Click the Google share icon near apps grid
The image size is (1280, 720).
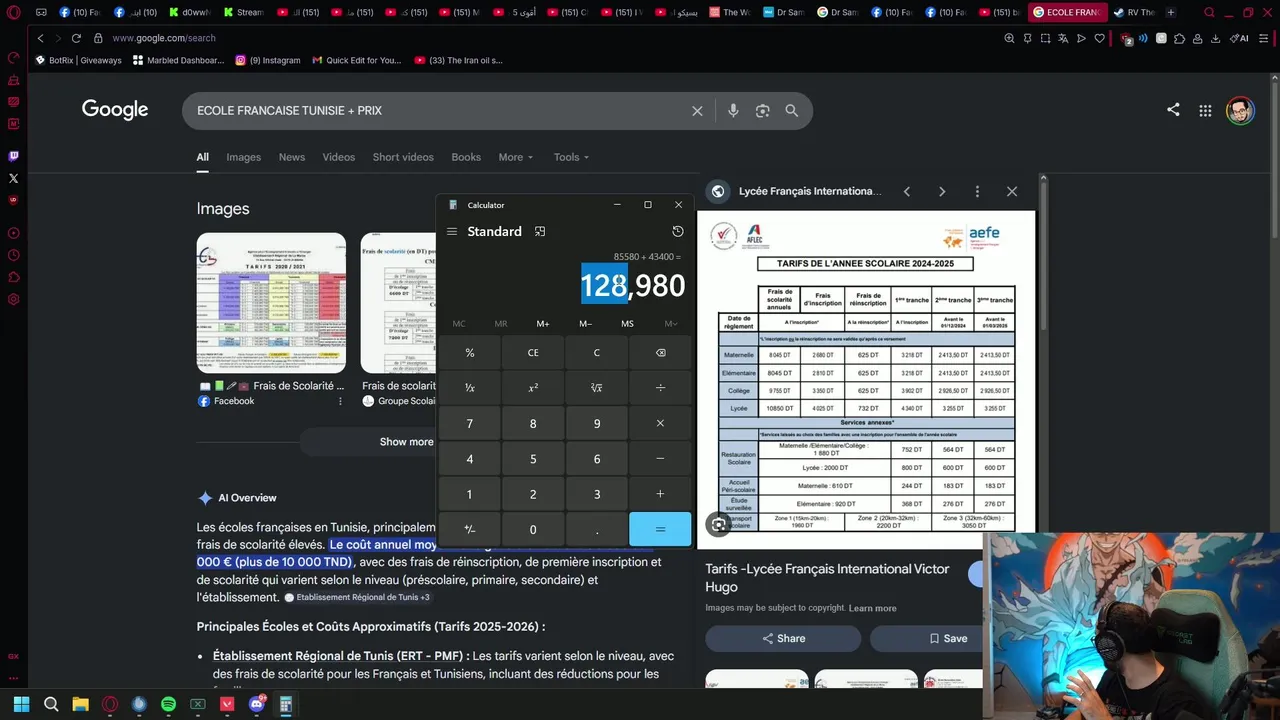(x=1173, y=110)
